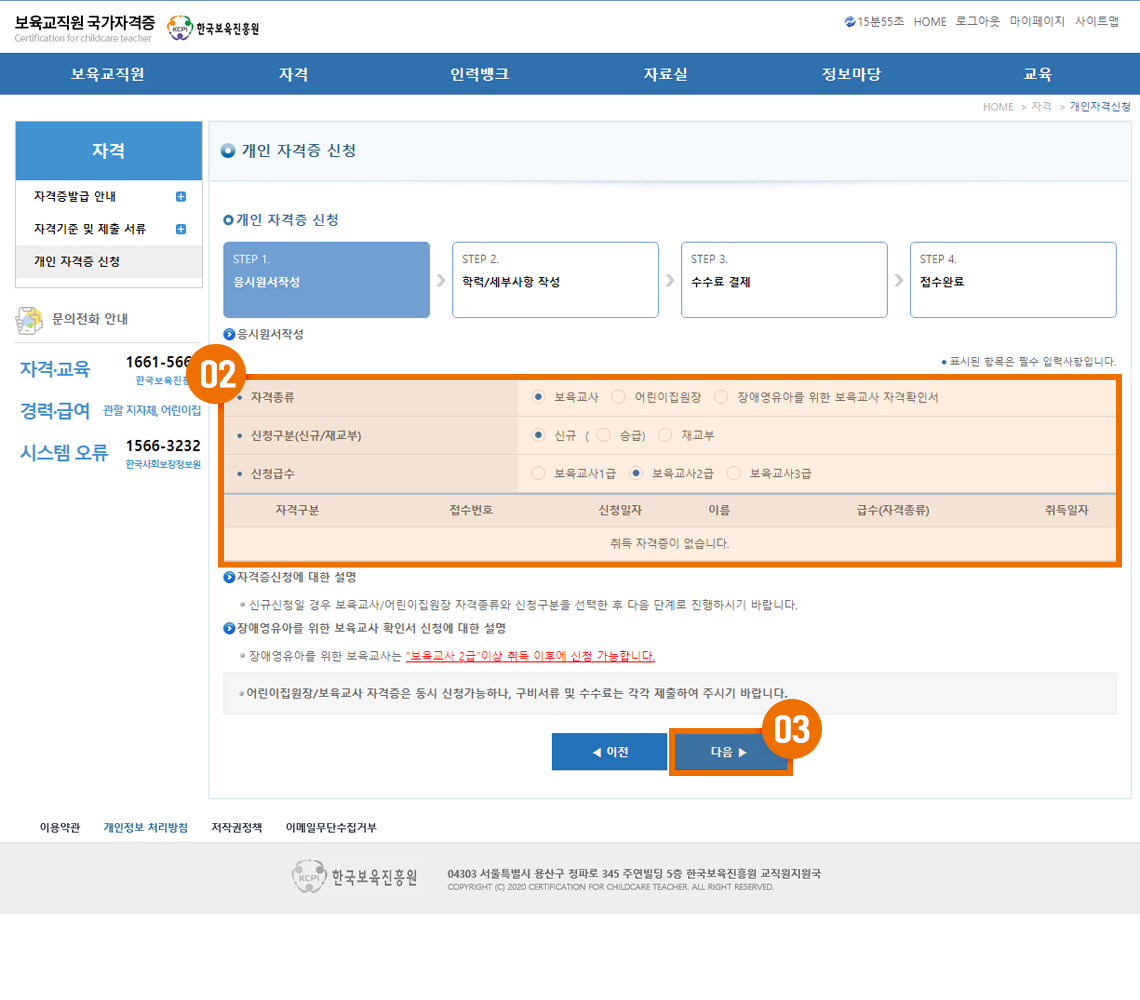Click the footer 한국보육진흥원 logo
The height and width of the screenshot is (1000, 1140).
(x=355, y=878)
